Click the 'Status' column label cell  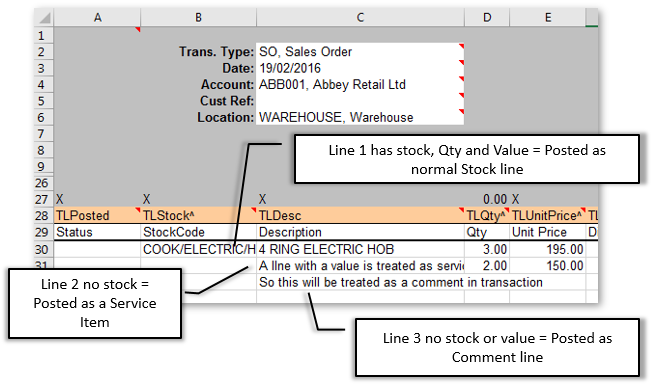tap(97, 232)
